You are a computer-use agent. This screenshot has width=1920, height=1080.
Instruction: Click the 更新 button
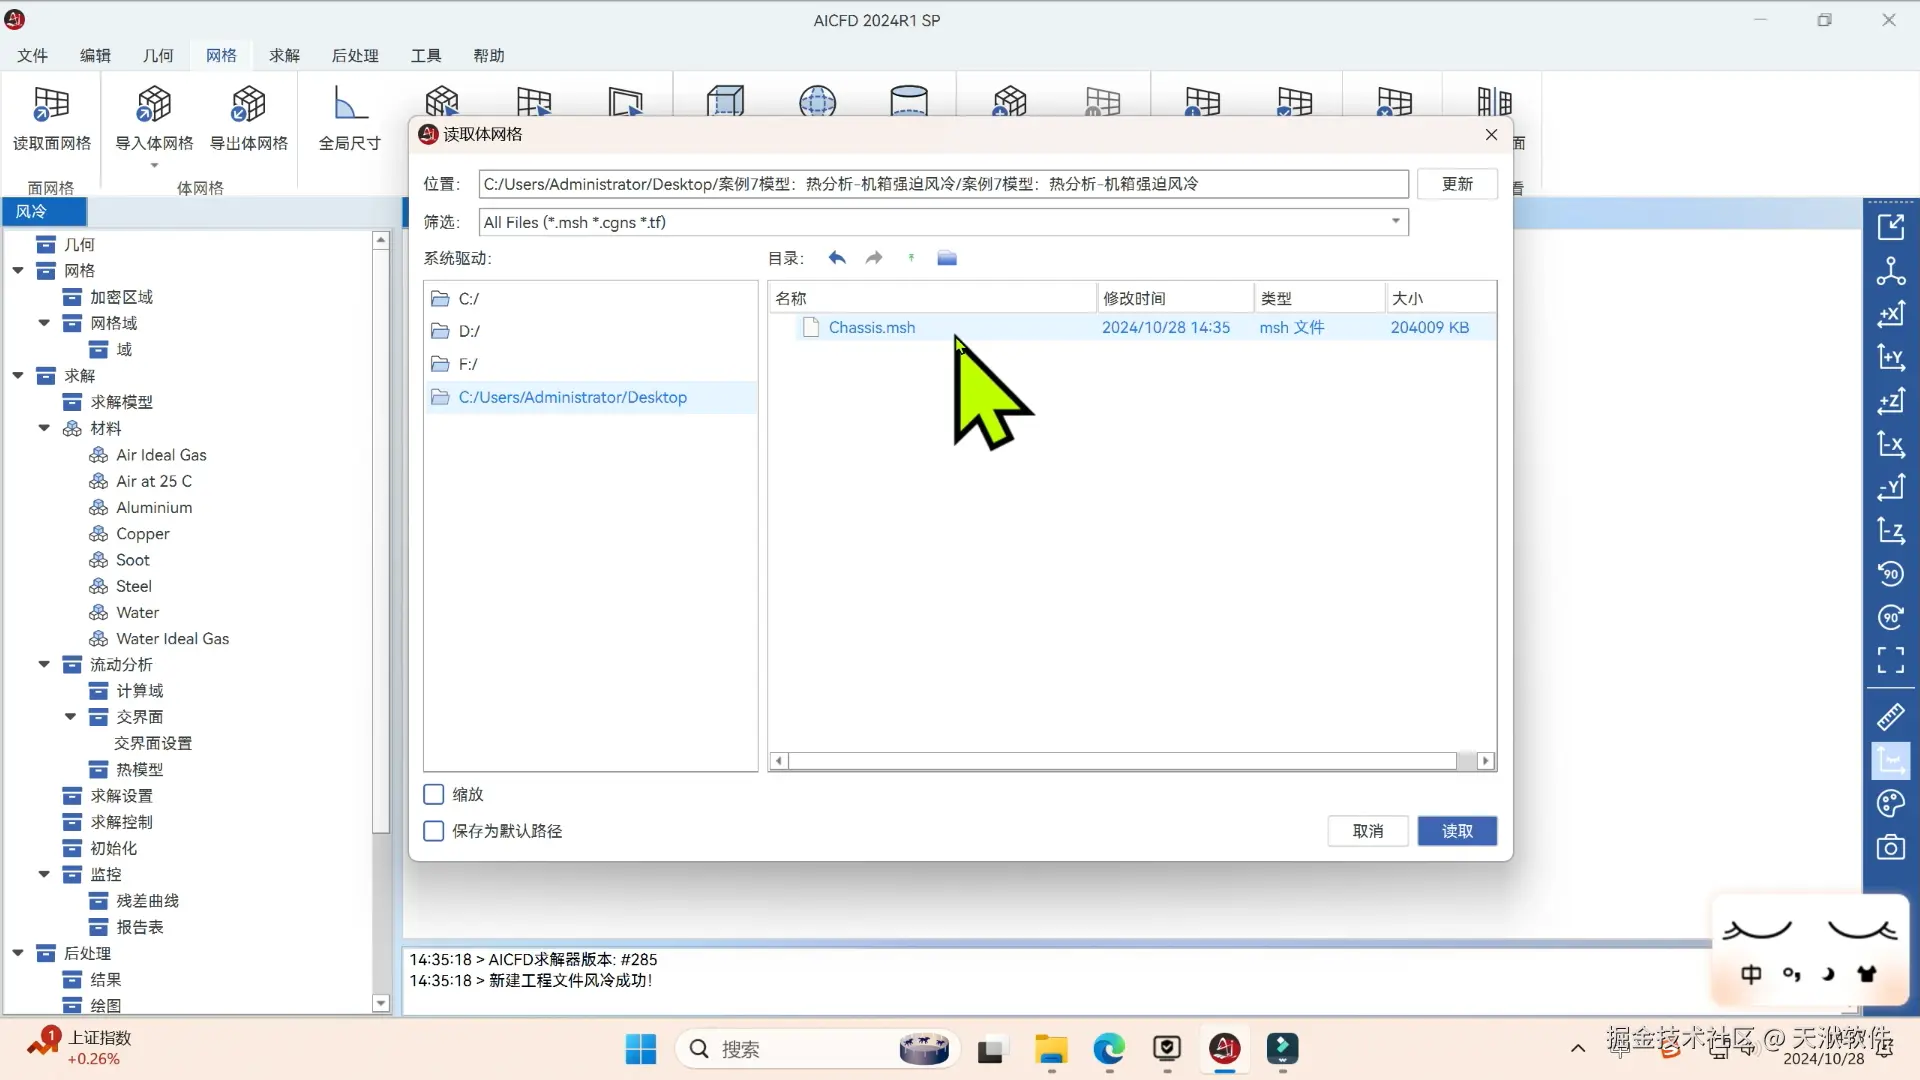click(x=1456, y=184)
